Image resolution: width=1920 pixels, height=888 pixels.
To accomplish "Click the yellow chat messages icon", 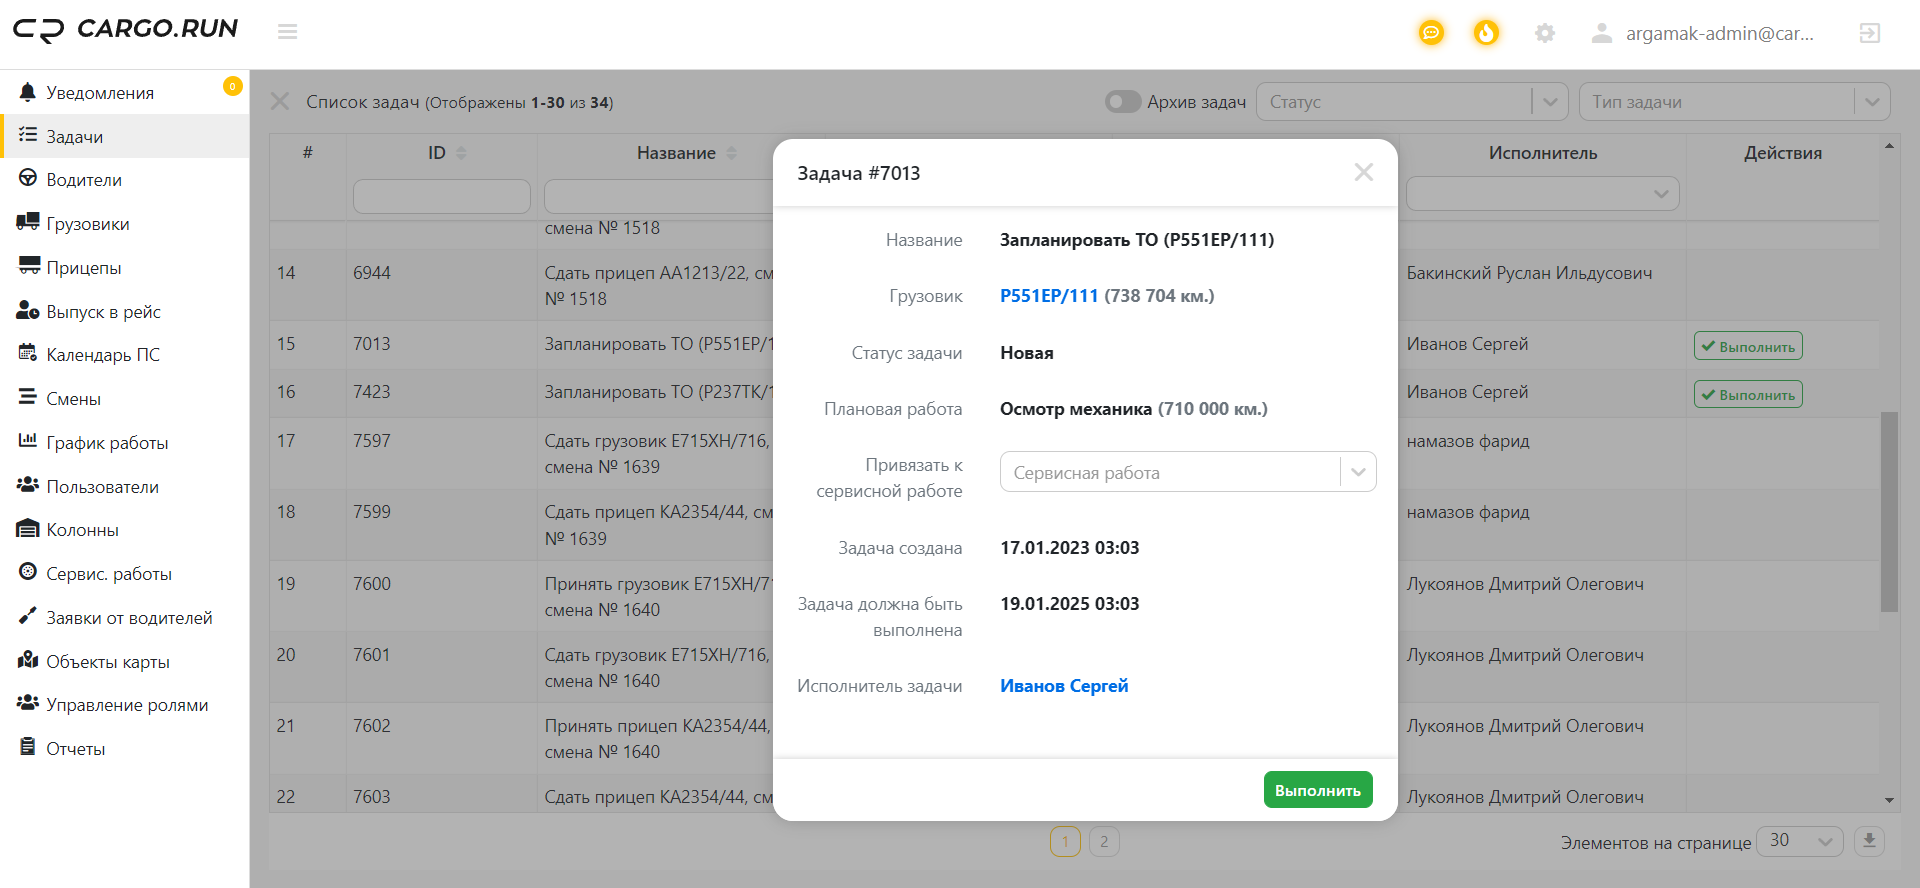I will 1431,33.
